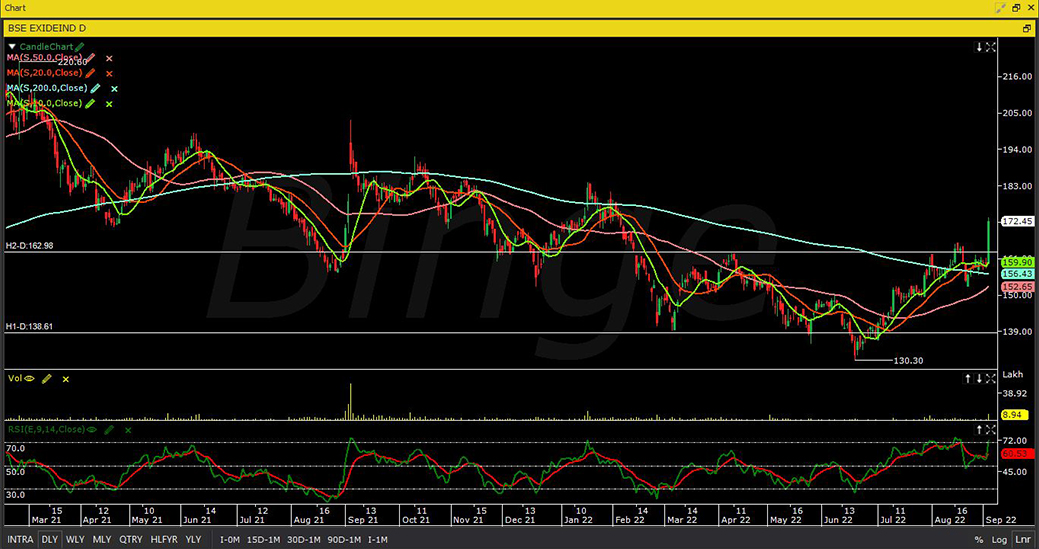The height and width of the screenshot is (549, 1039).
Task: Remove the green 10-period MA indicator
Action: point(109,104)
